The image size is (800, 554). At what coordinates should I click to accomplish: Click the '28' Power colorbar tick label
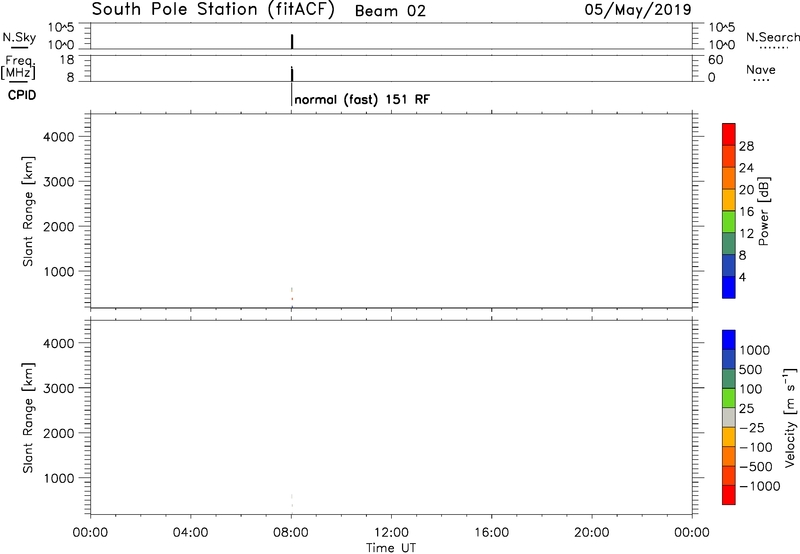click(746, 146)
